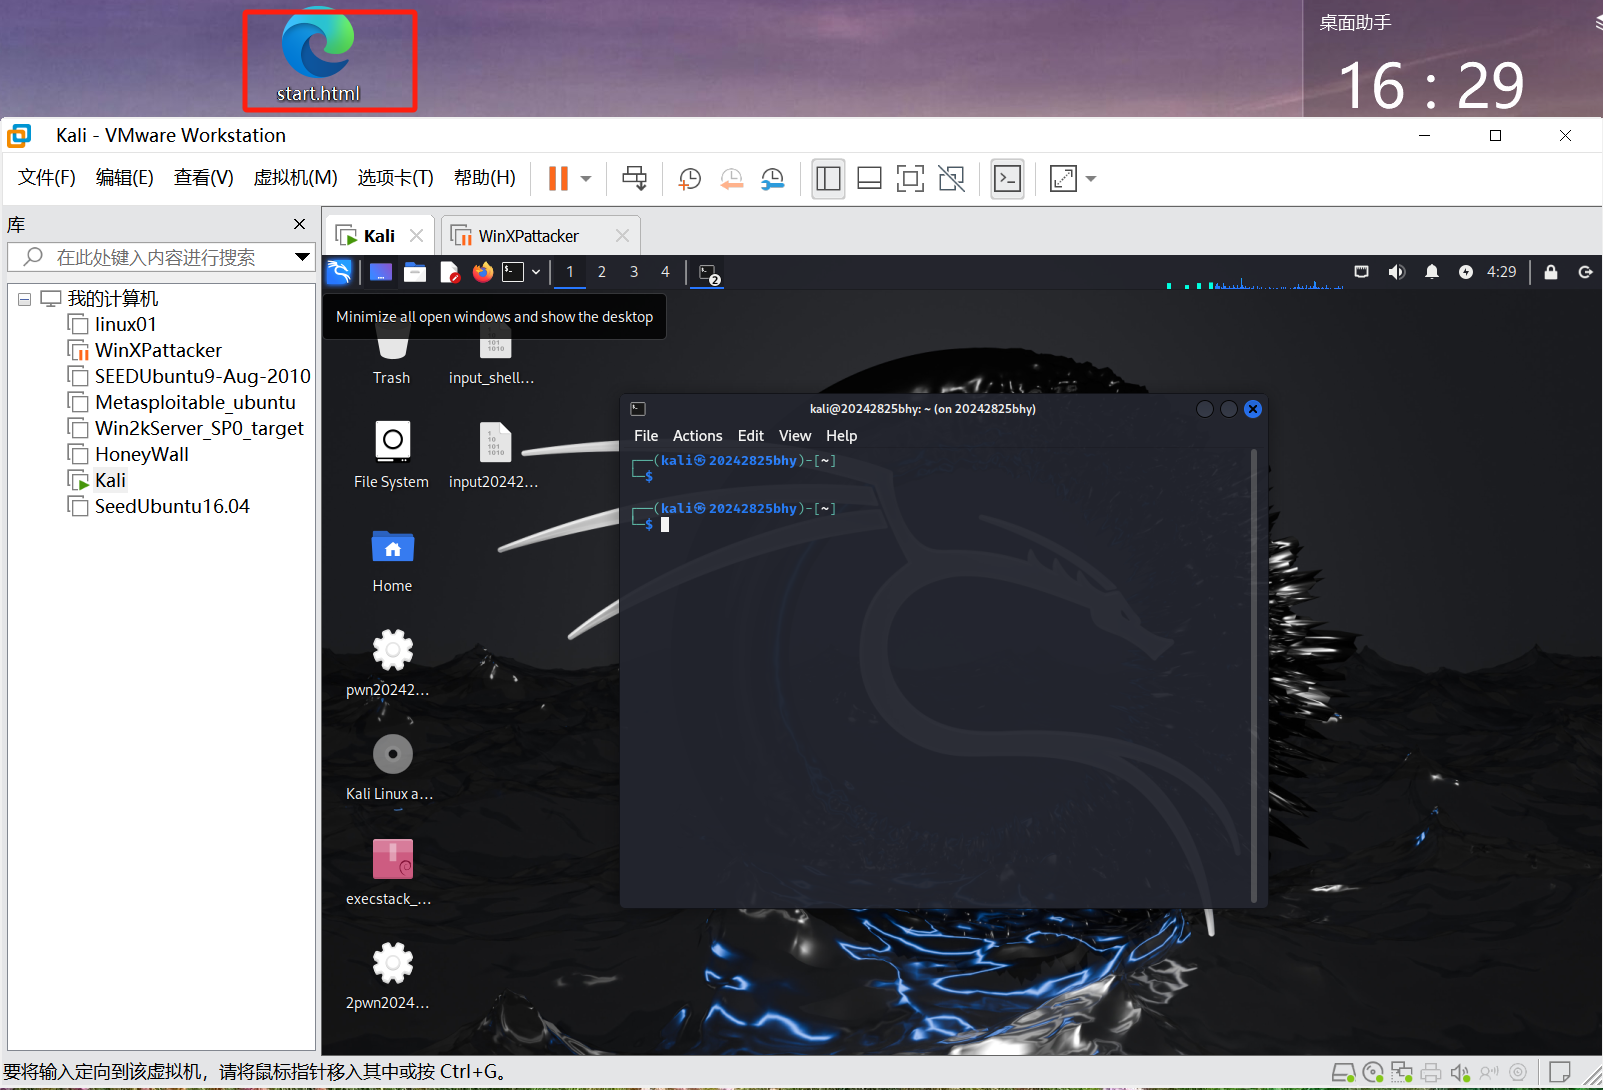Open the Kali panel file manager
Screen dimensions: 1603x1090
coord(415,272)
